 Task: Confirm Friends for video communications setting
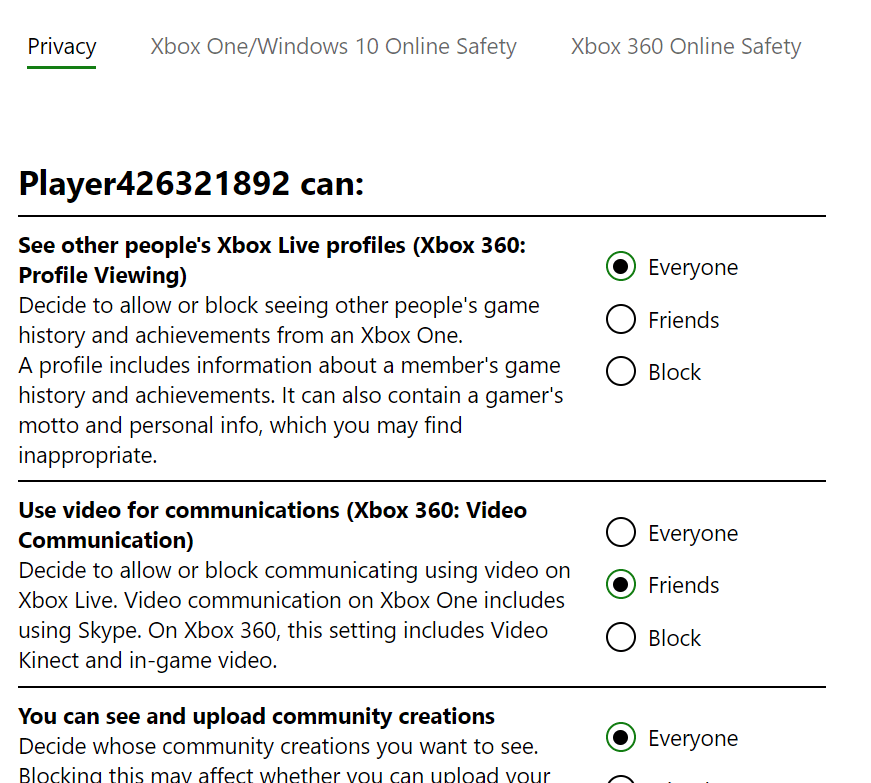pyautogui.click(x=621, y=584)
